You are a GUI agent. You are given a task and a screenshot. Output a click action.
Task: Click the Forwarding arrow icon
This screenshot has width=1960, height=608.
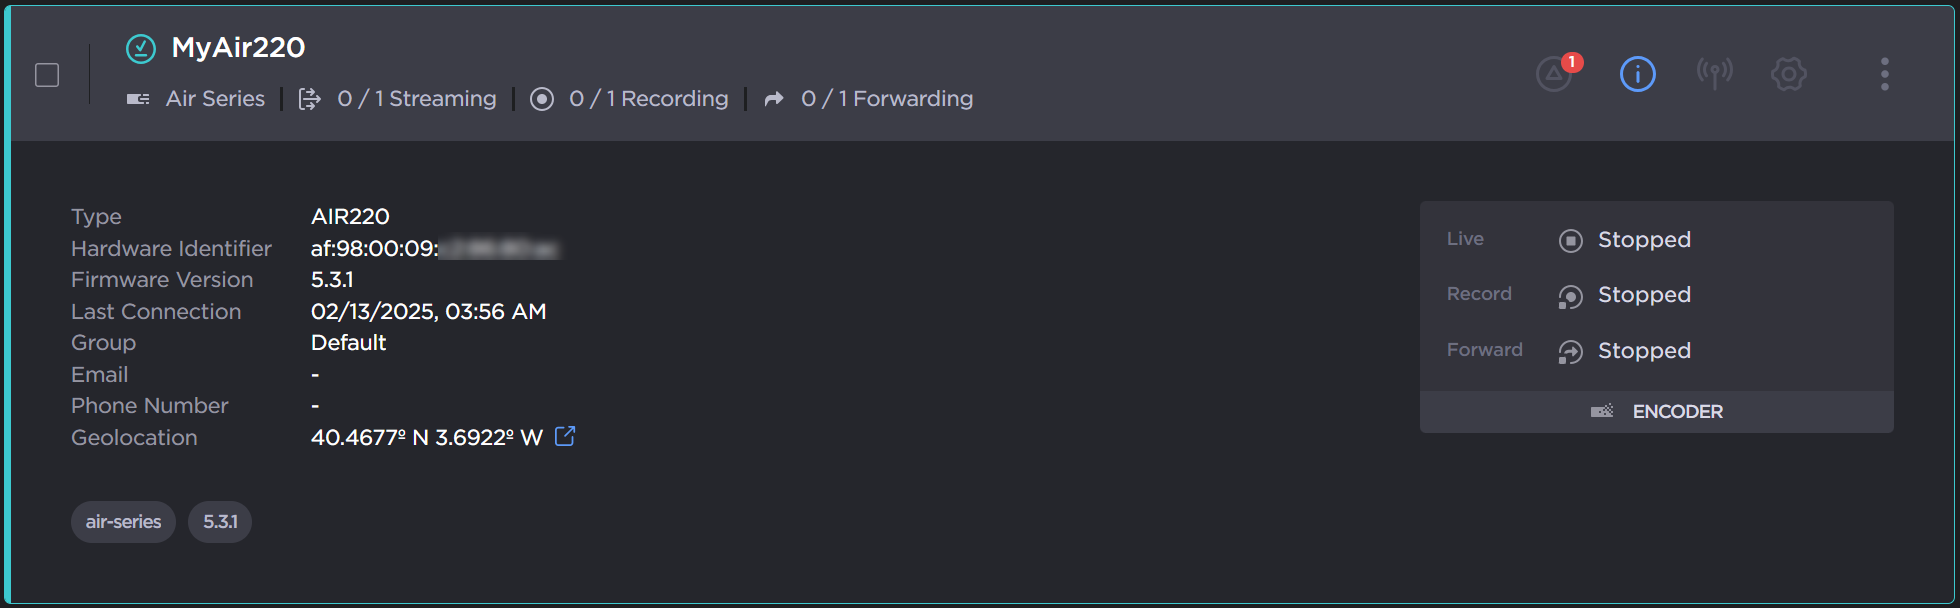tap(774, 99)
